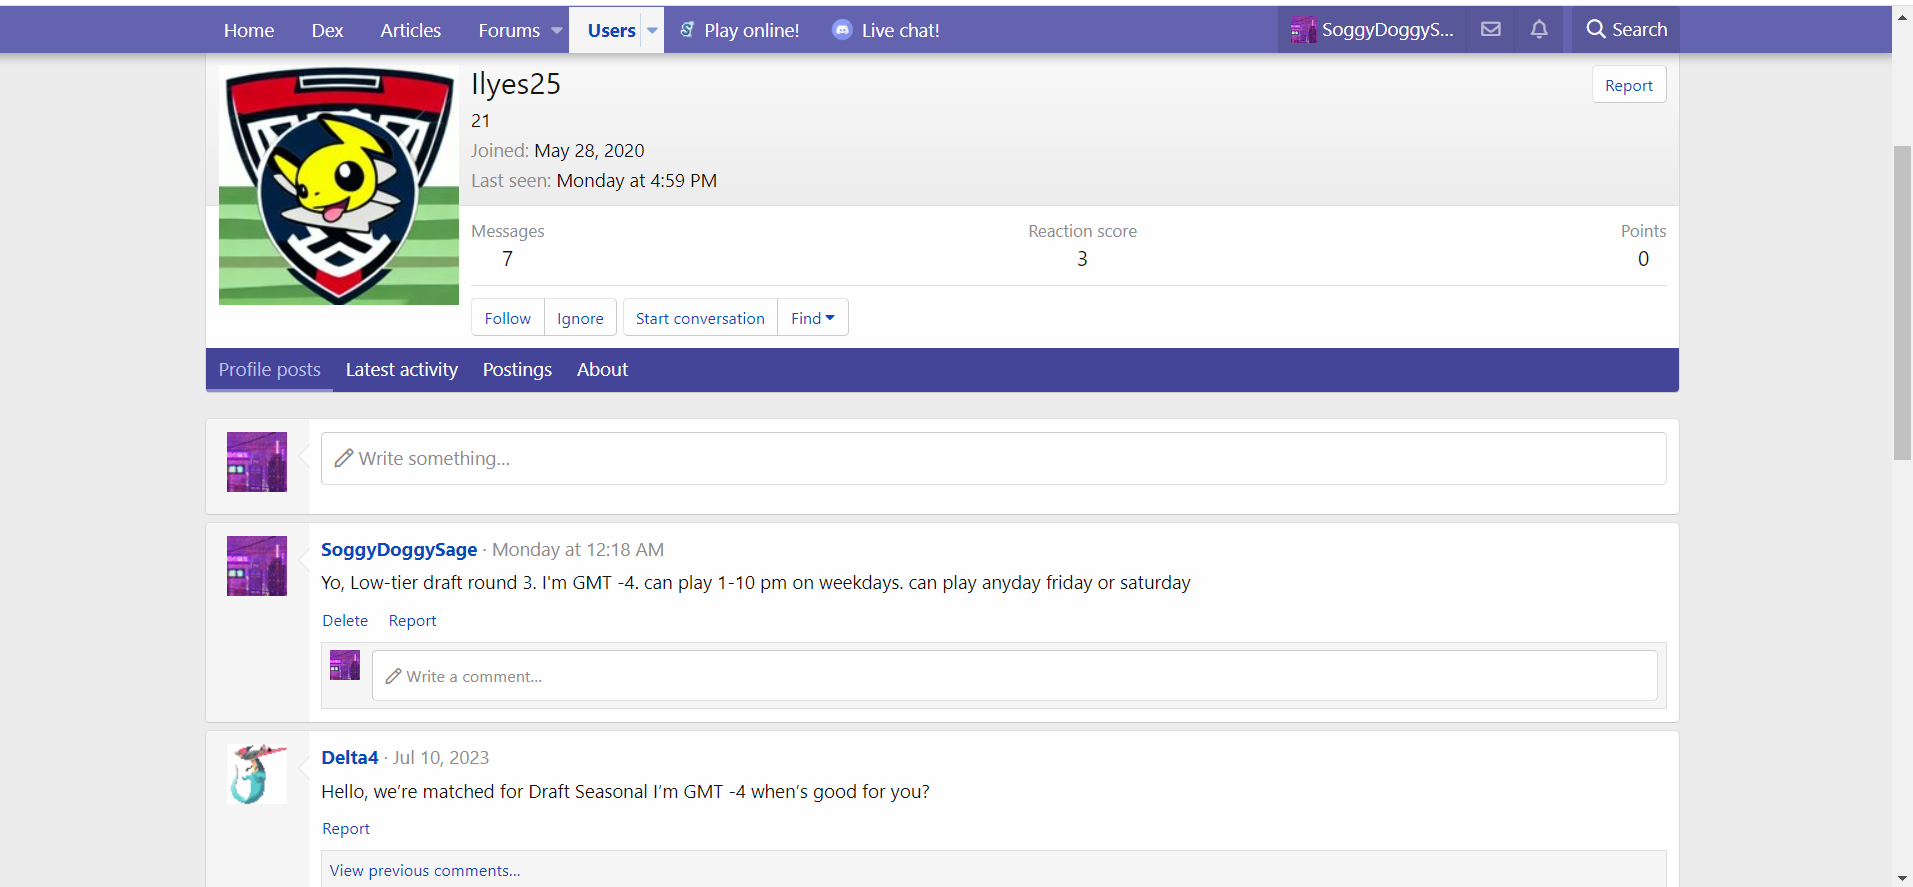Open Live chat! Discord link

click(886, 31)
